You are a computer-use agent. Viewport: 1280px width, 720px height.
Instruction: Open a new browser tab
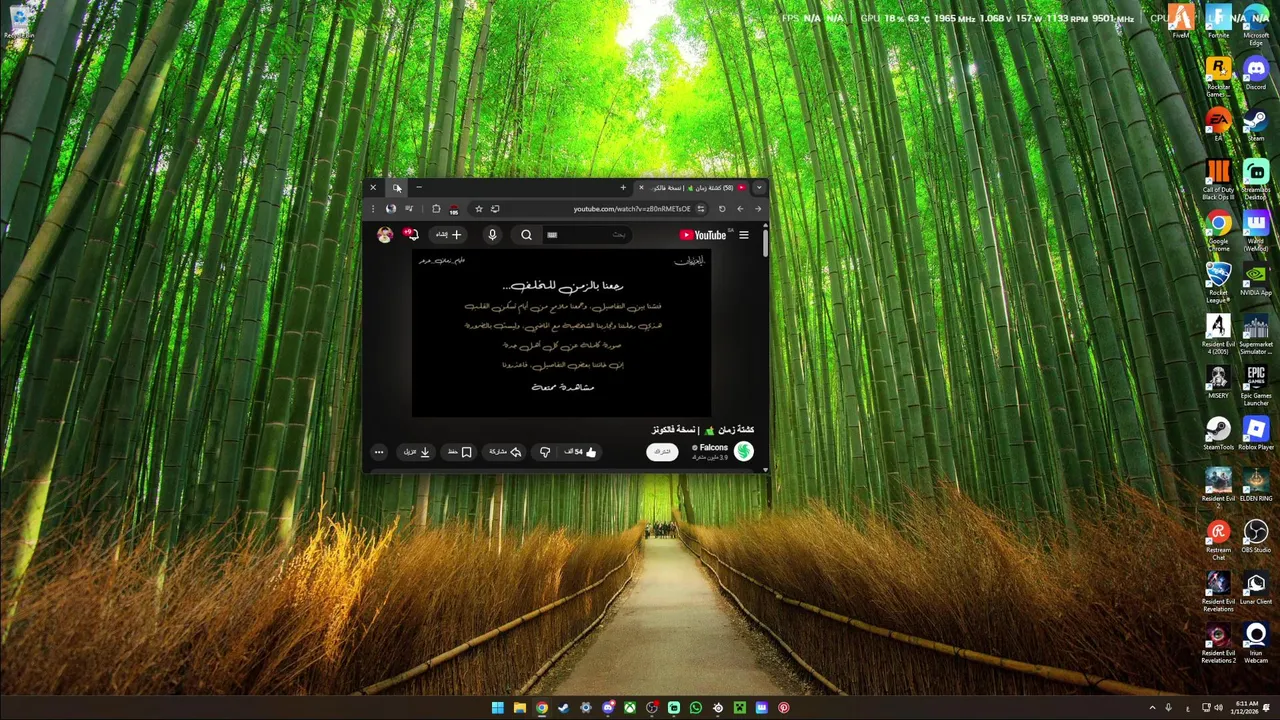tap(623, 188)
